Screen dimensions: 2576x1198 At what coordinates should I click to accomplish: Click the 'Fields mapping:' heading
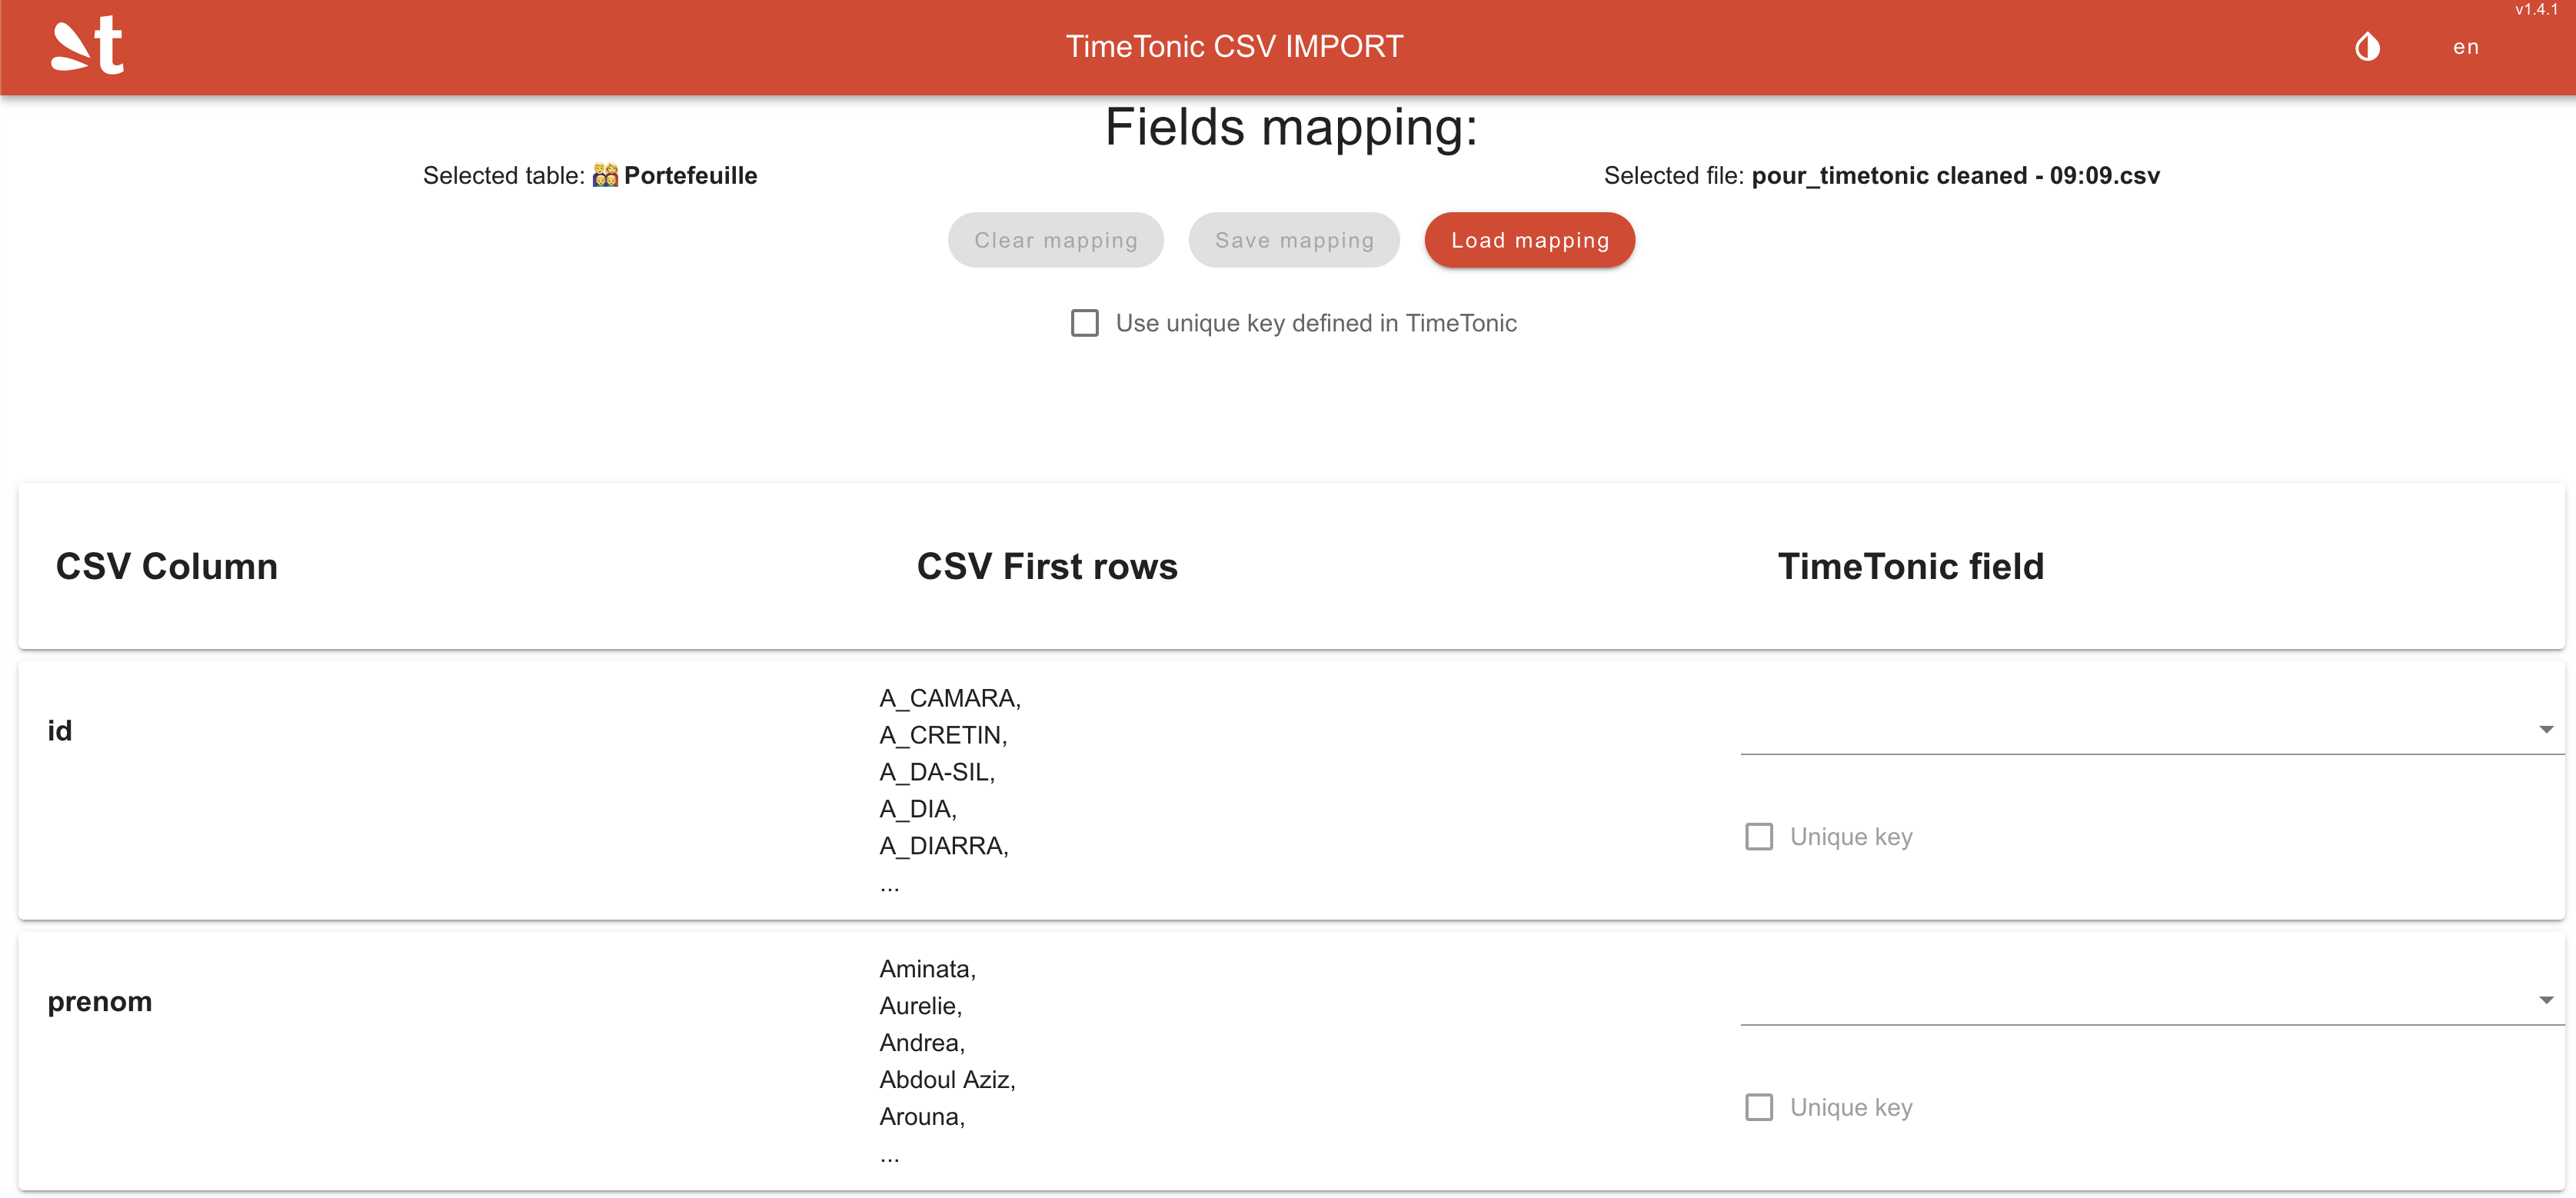(x=1291, y=128)
